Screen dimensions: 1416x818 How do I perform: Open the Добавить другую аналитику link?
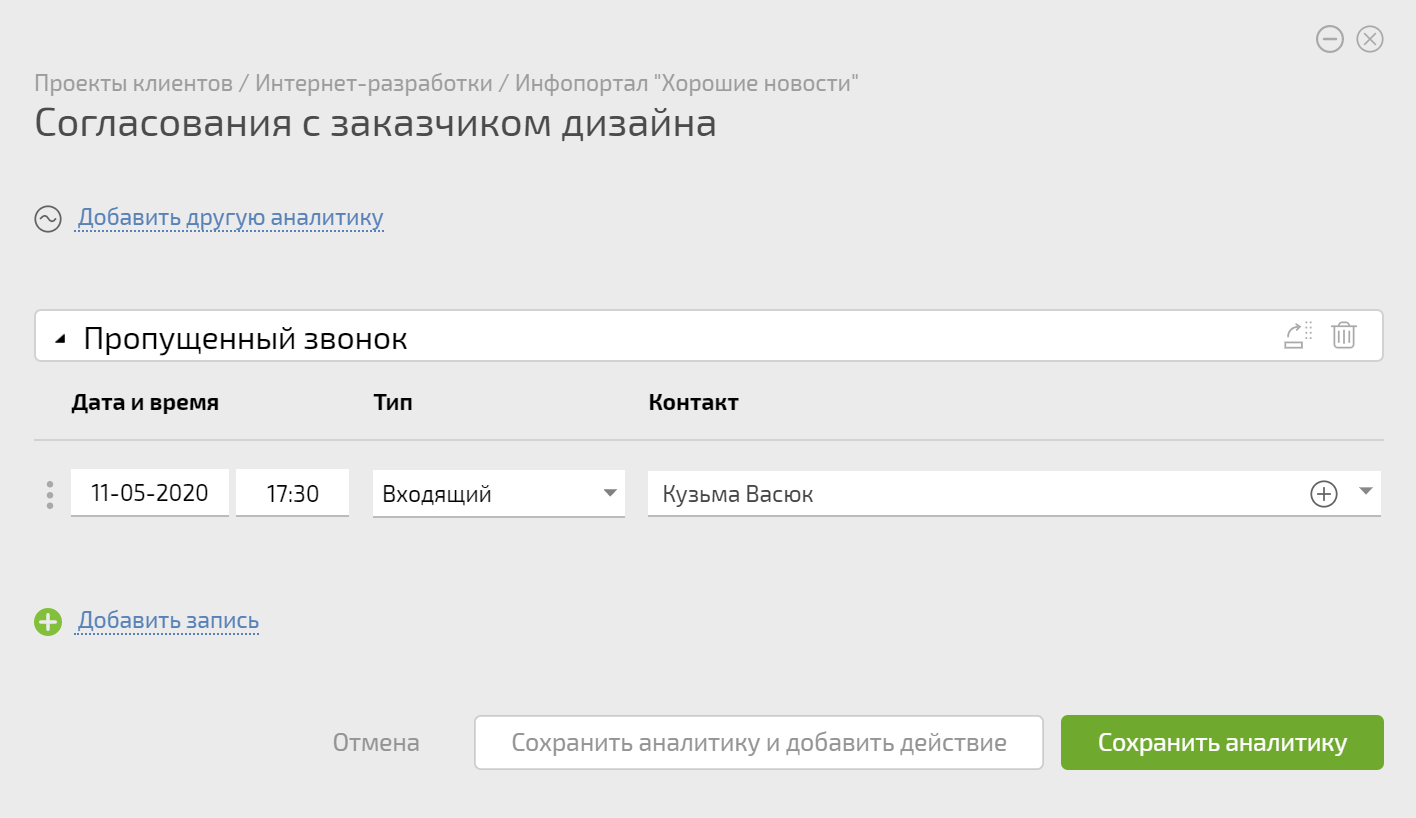pyautogui.click(x=230, y=218)
